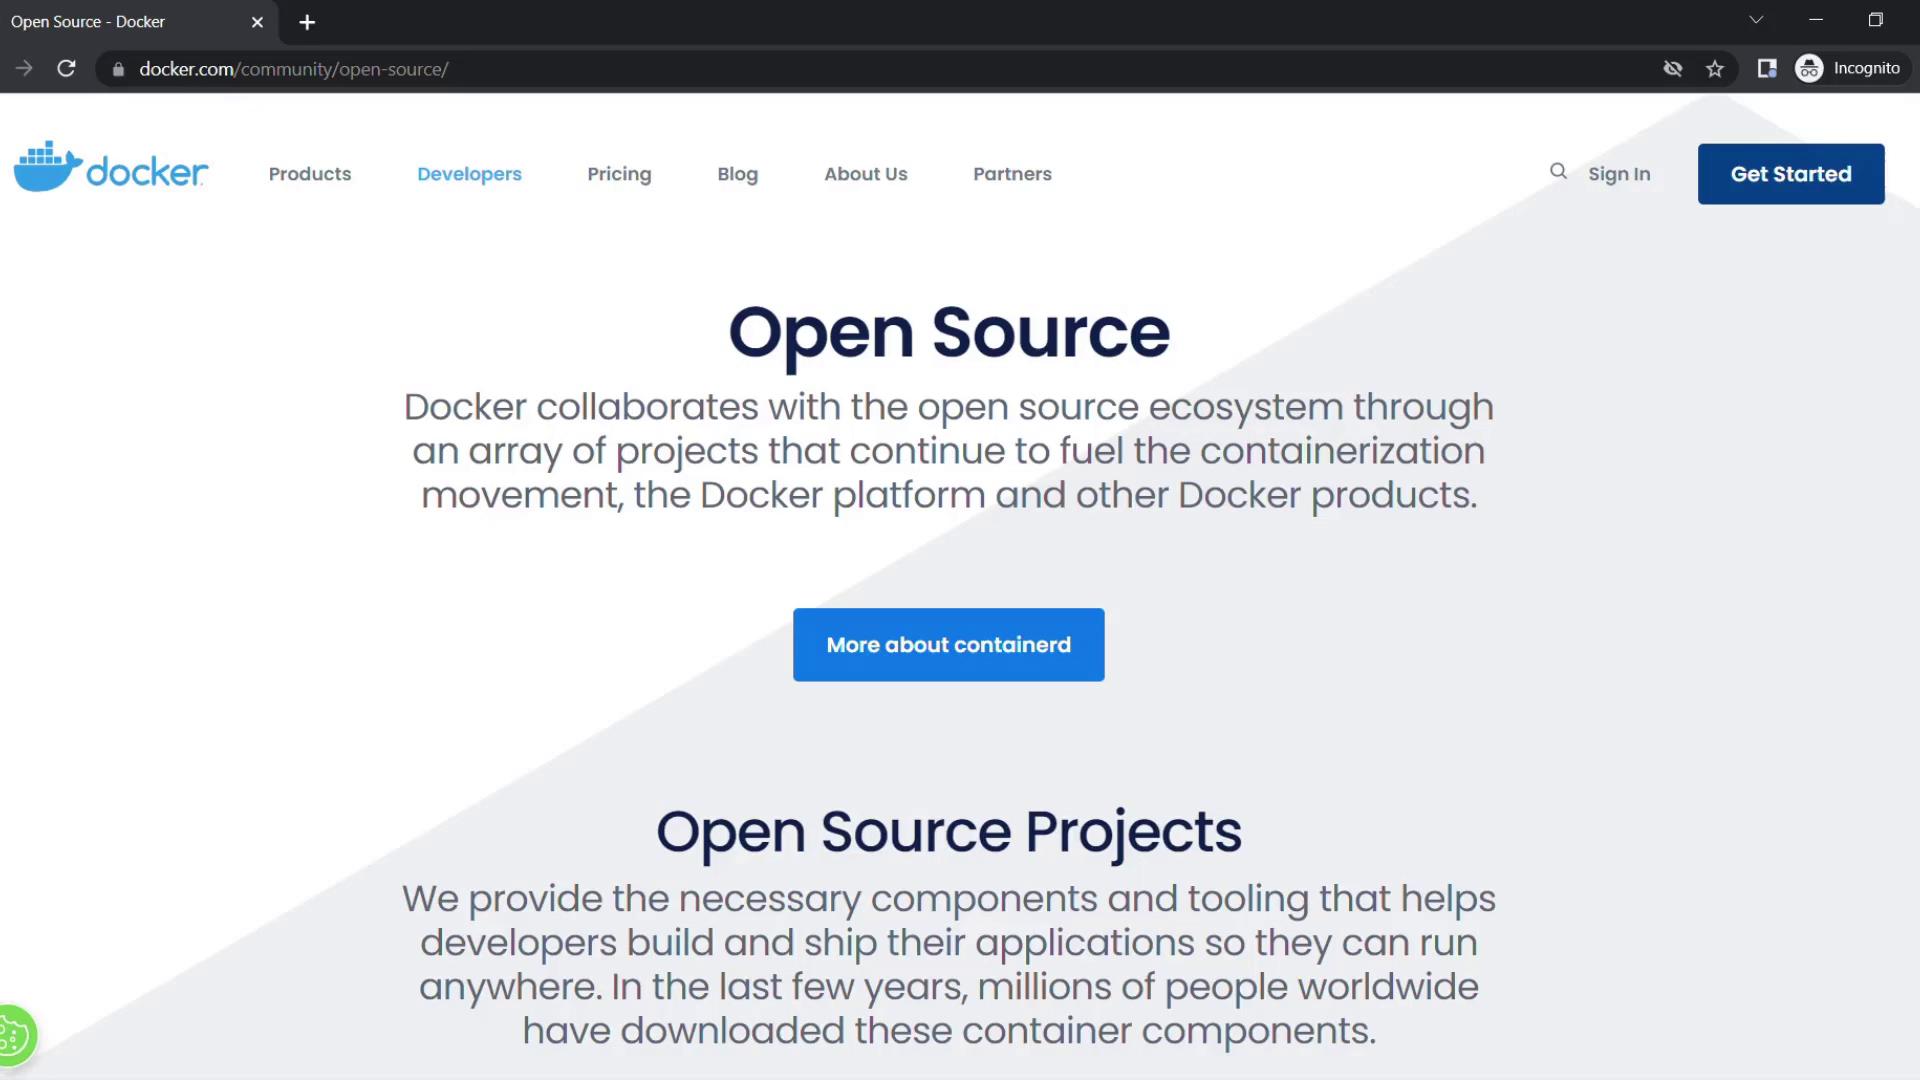Open the site search magnifier icon
This screenshot has width=1920, height=1080.
(1558, 172)
